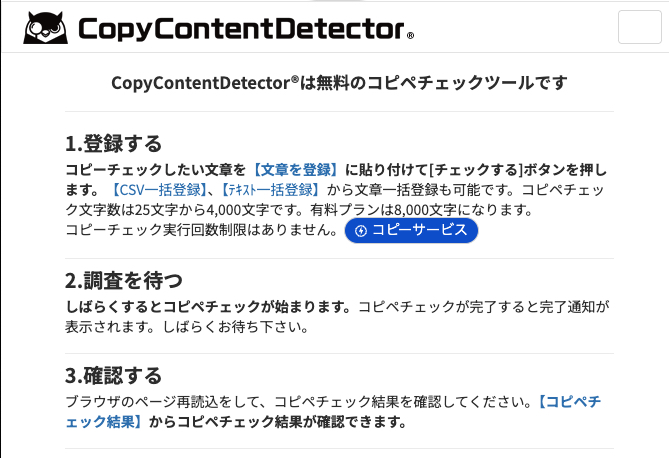Viewport: 669px width, 458px height.
Task: Click the text コピーチェック実行回数制限はありません
Action: click(202, 231)
